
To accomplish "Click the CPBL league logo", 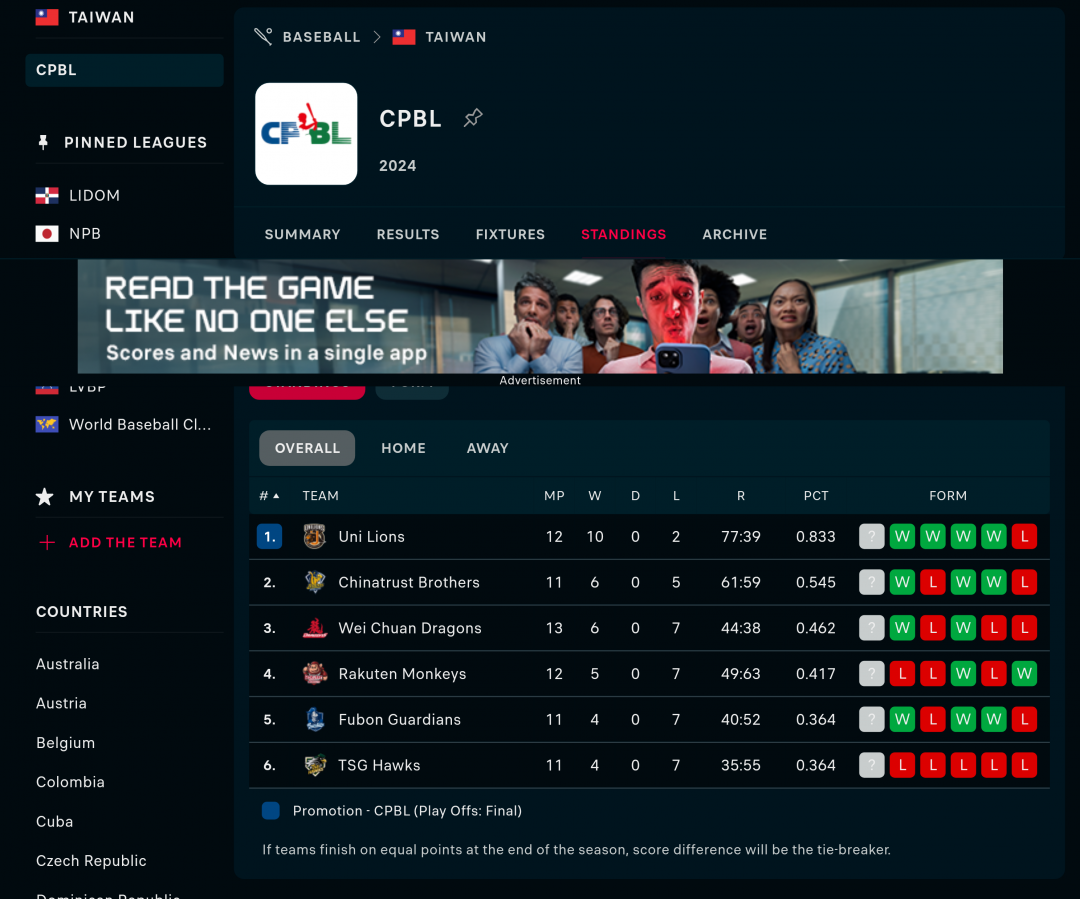I will pyautogui.click(x=306, y=134).
